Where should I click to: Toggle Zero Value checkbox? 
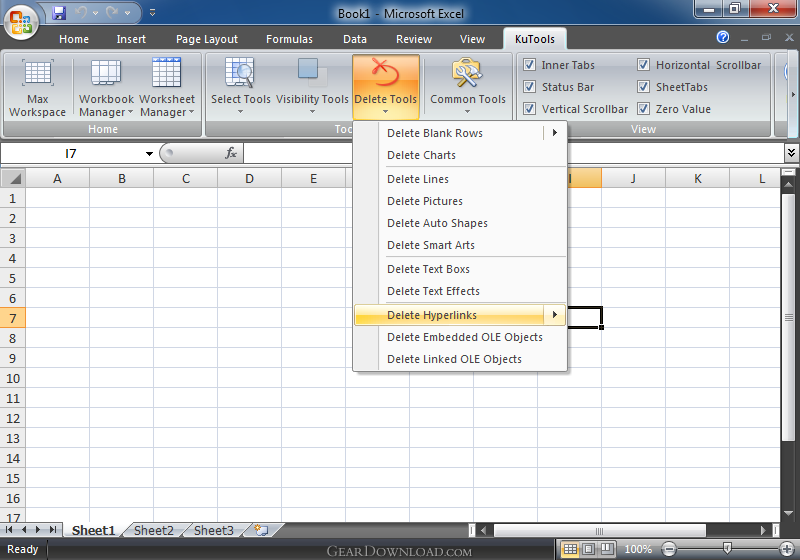coord(643,109)
